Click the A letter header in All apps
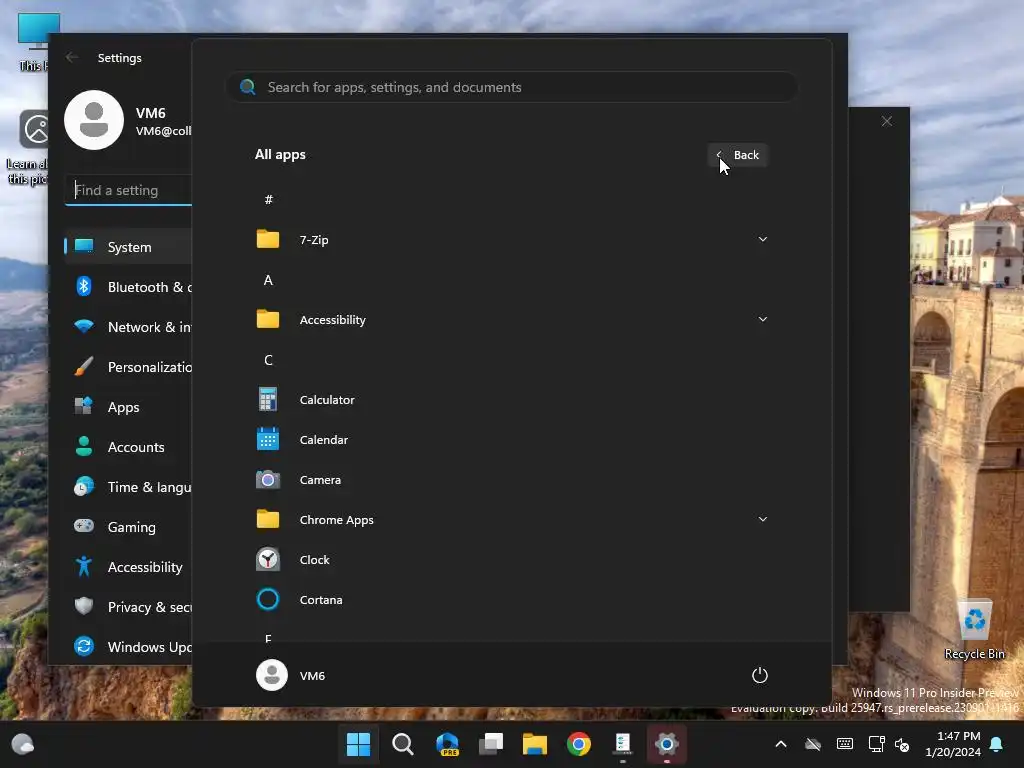Screen dimensions: 1024x768 (x=268, y=280)
